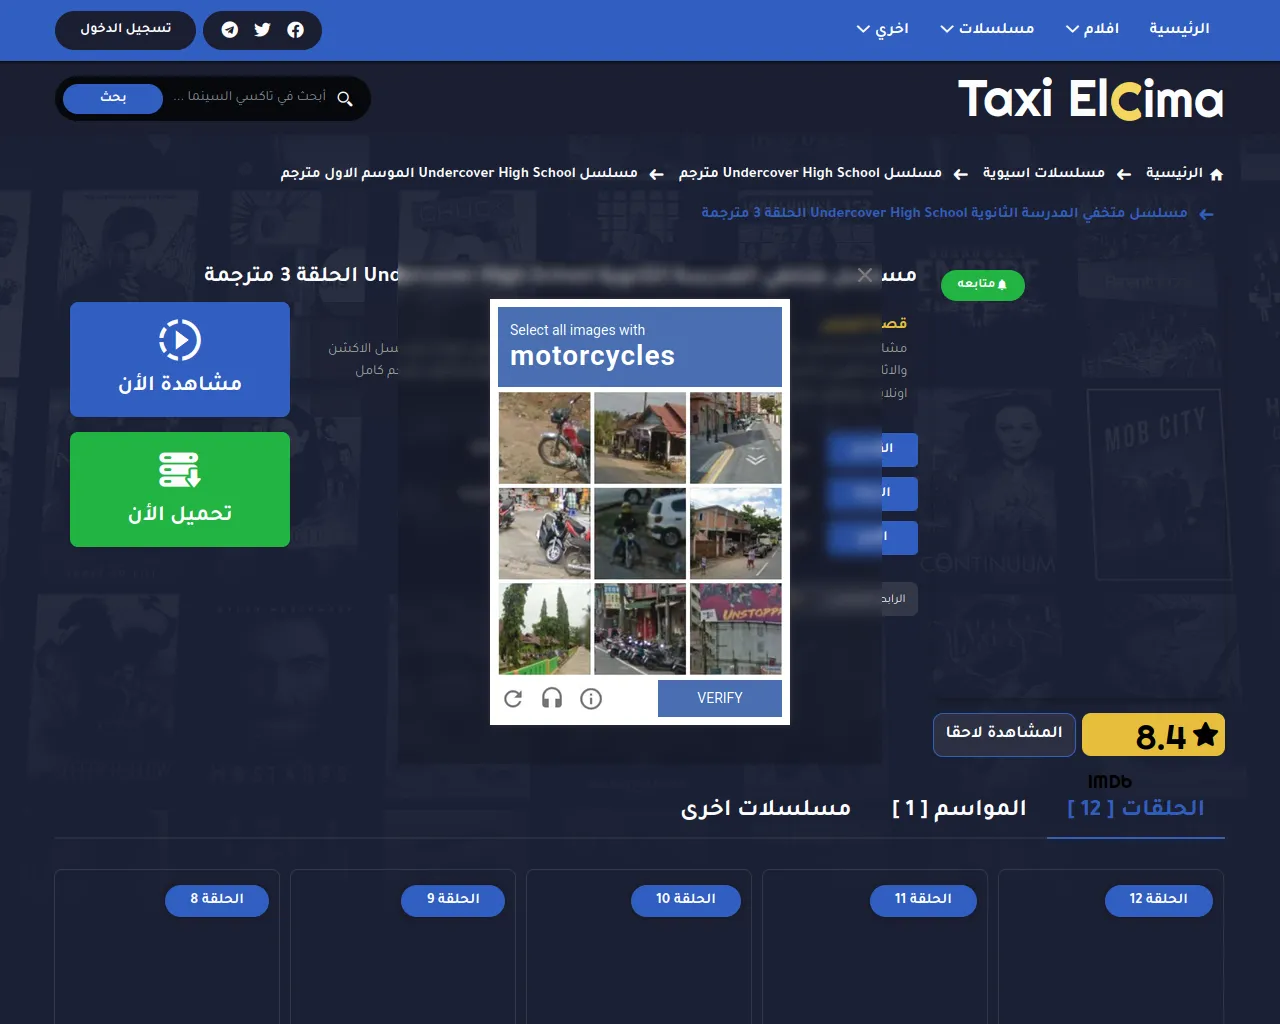Open captcha help info icon
Viewport: 1280px width, 1024px height.
tap(591, 699)
